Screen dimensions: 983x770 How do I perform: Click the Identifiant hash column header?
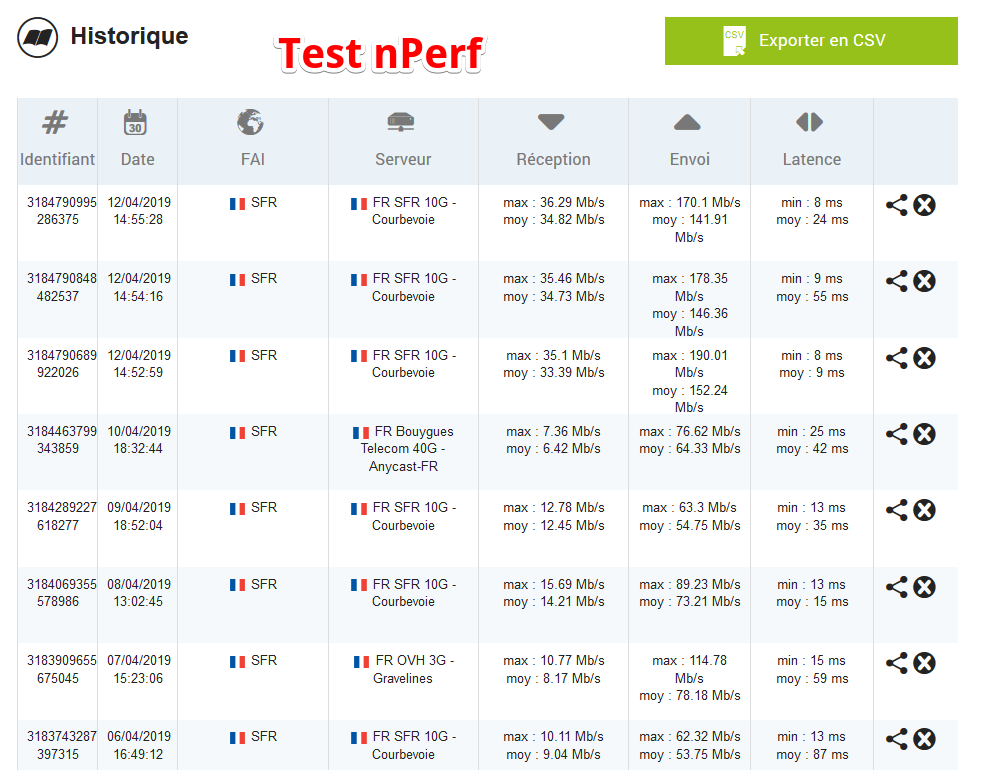[56, 123]
